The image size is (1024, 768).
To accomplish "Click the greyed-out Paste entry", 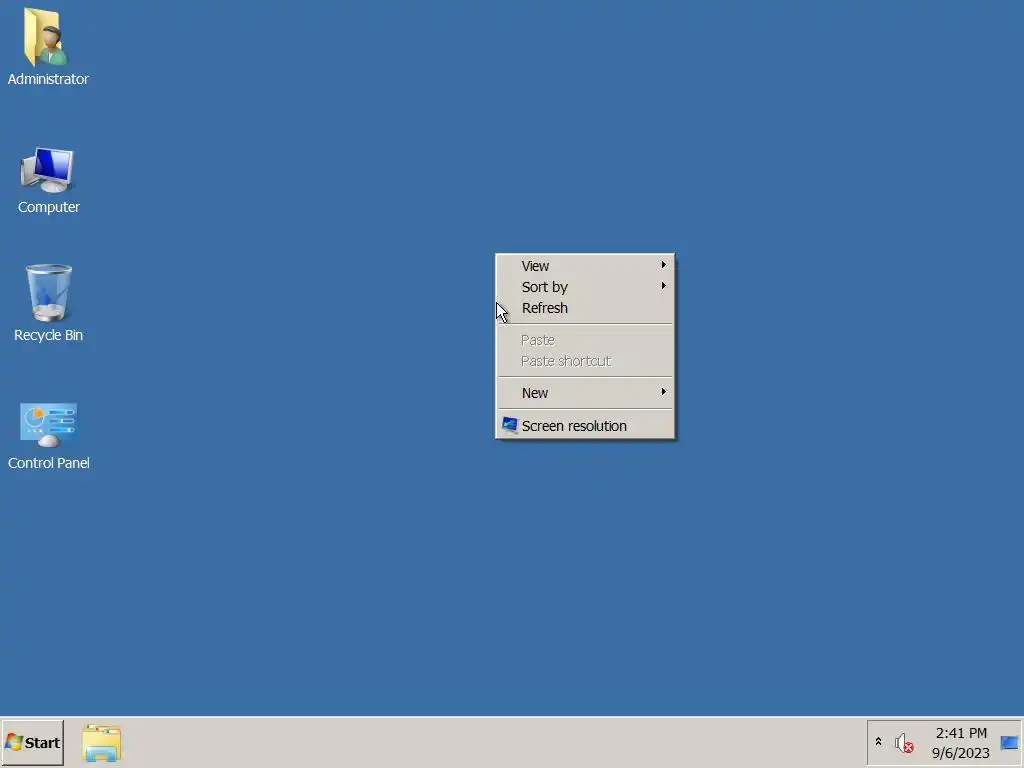I will (x=585, y=340).
